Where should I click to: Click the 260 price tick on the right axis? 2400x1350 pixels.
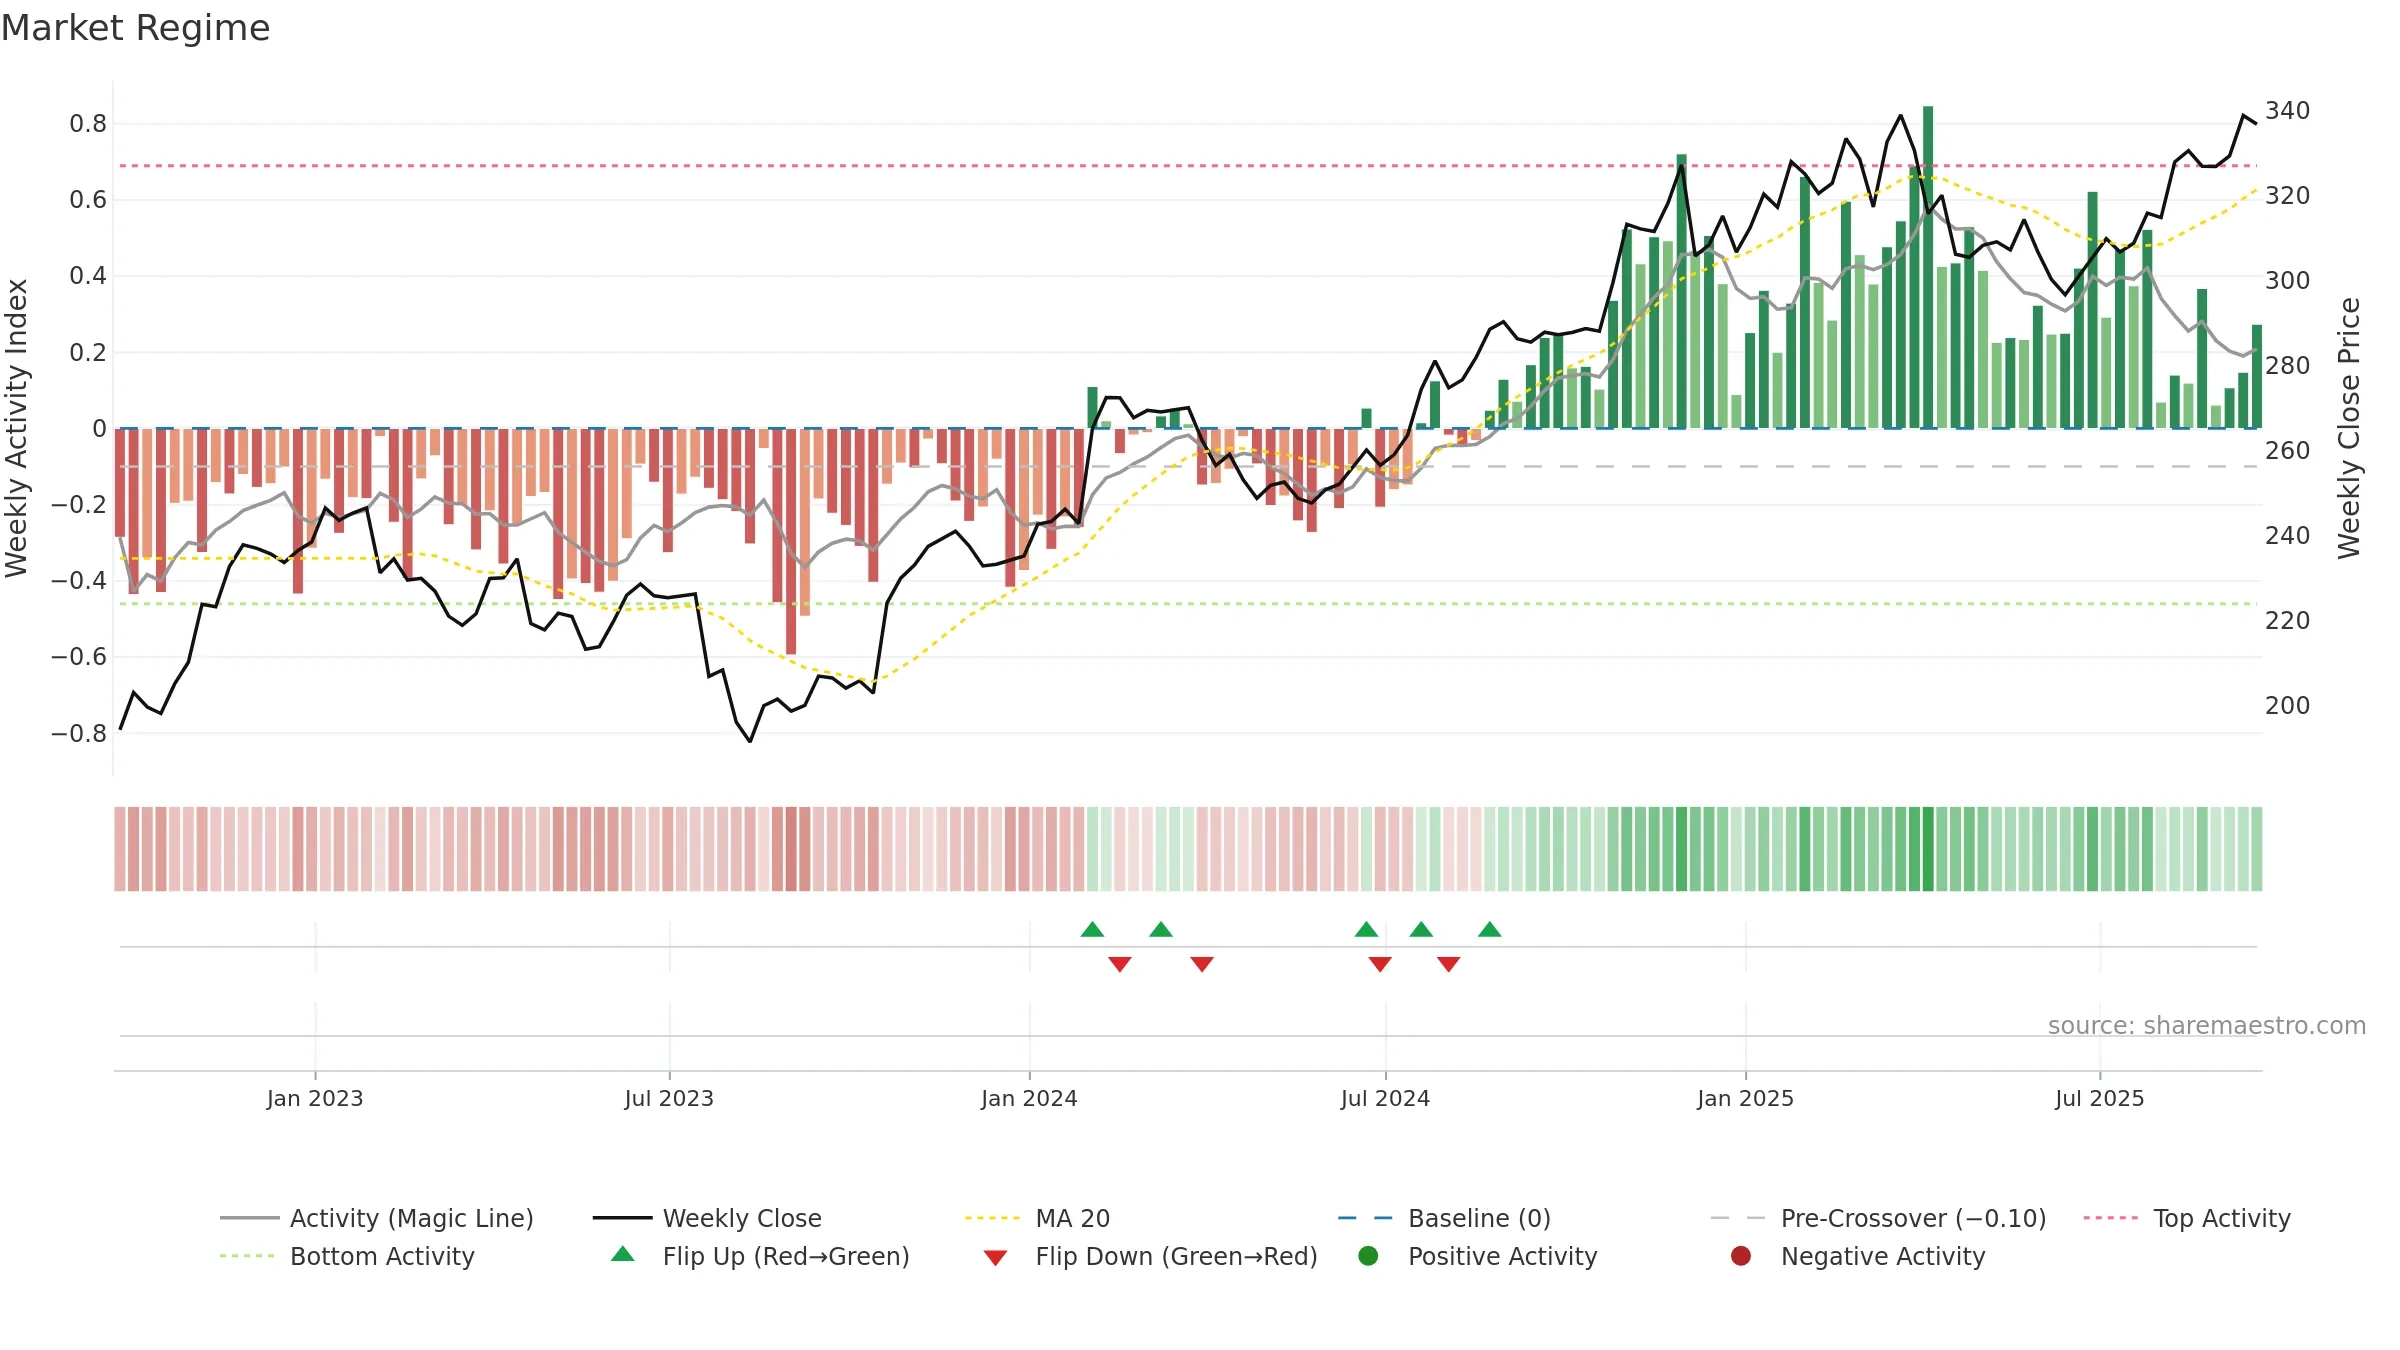click(2288, 450)
